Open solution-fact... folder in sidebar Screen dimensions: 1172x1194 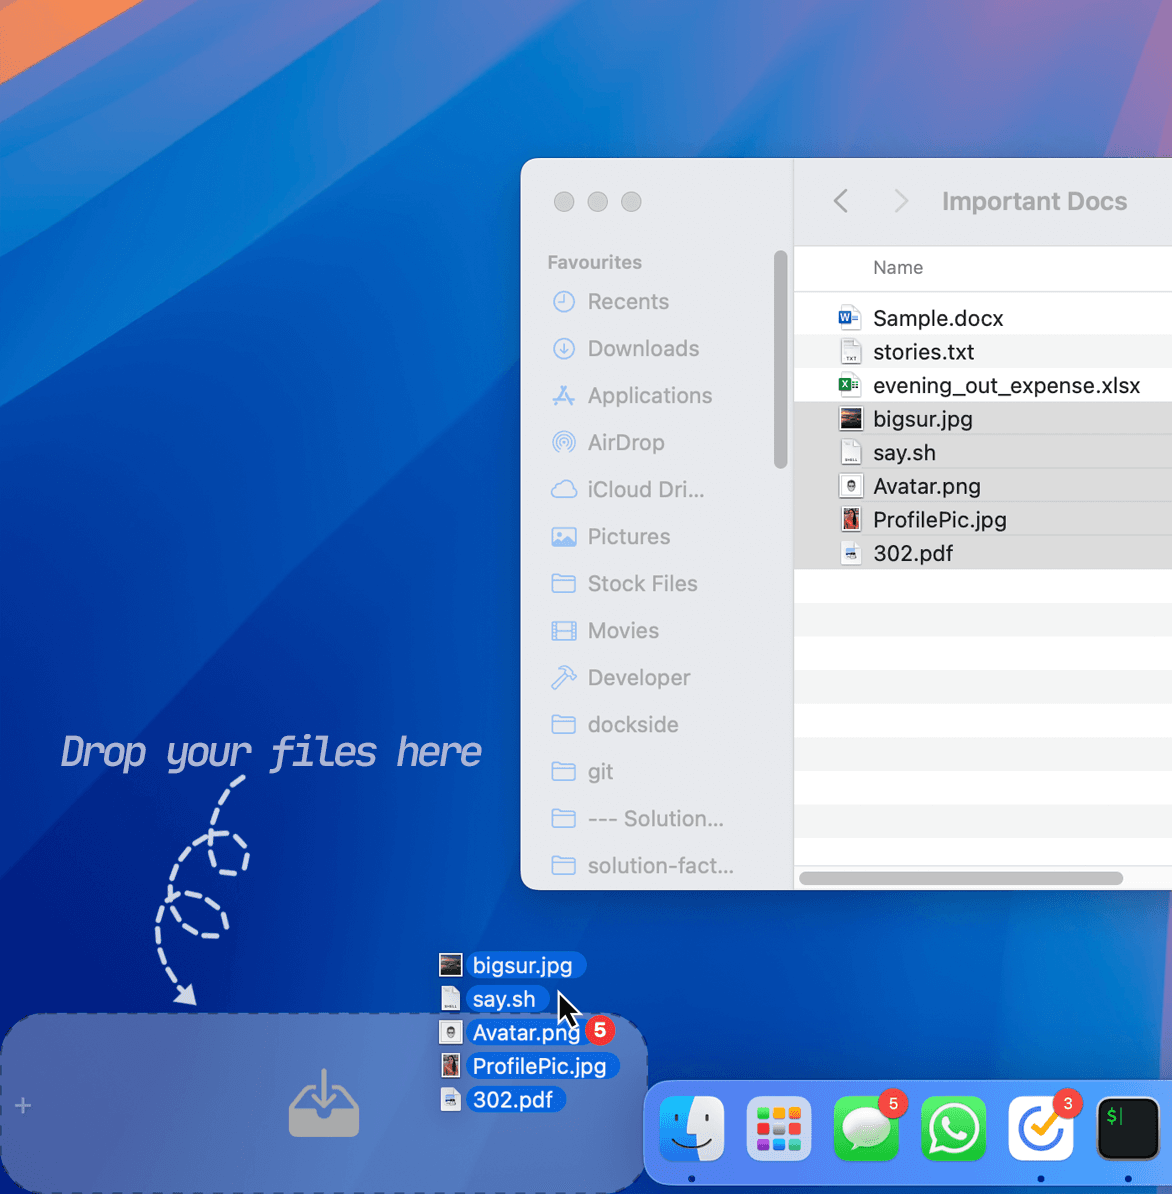[x=642, y=866]
